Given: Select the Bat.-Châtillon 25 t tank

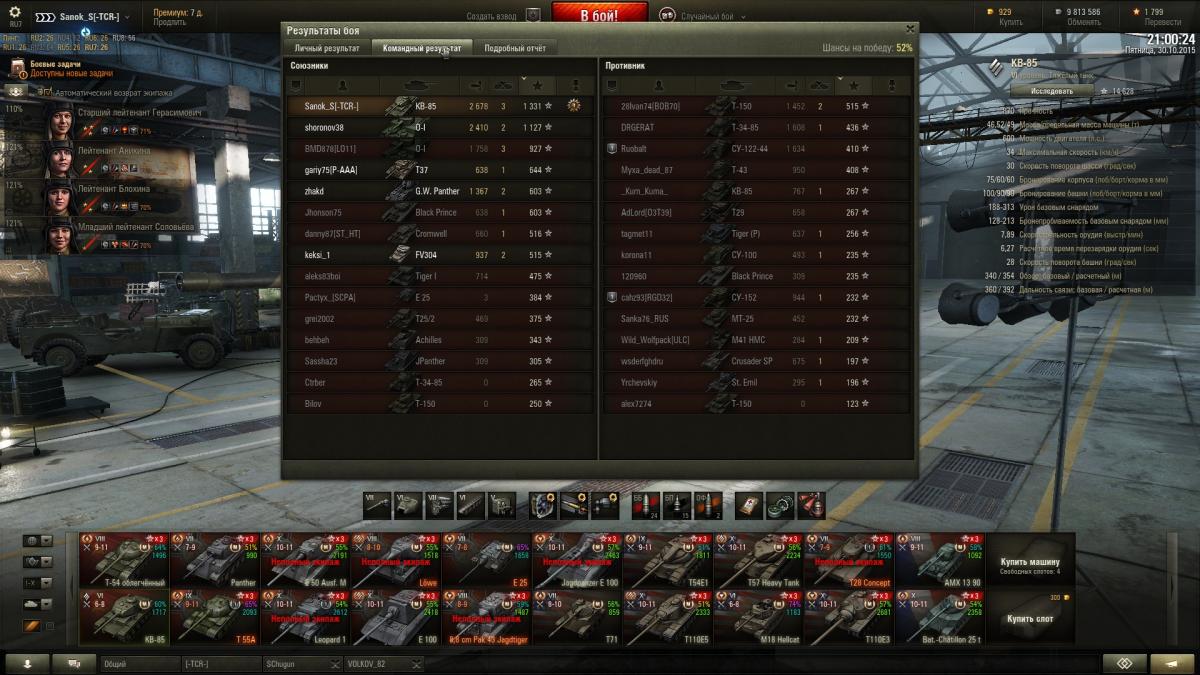Looking at the screenshot, I should 940,617.
